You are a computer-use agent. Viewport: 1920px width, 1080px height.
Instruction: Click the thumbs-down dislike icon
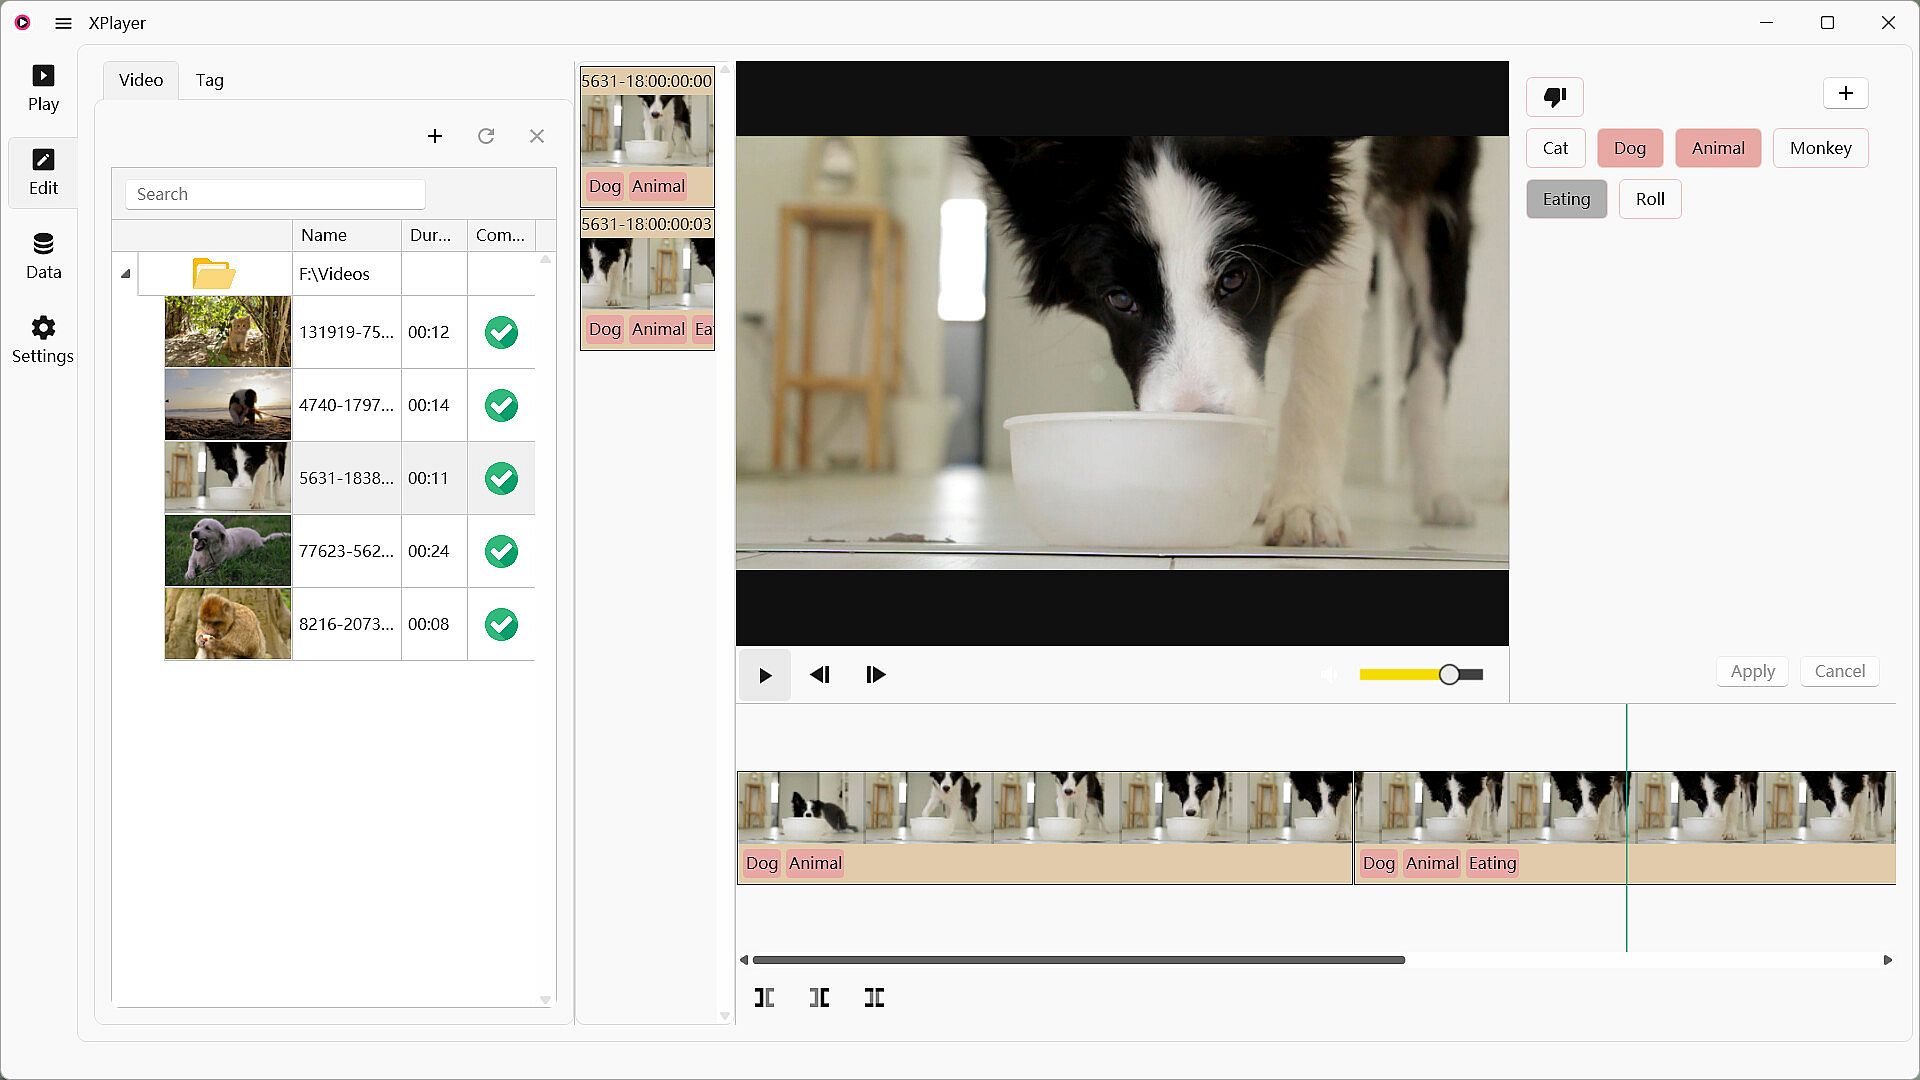coord(1554,97)
